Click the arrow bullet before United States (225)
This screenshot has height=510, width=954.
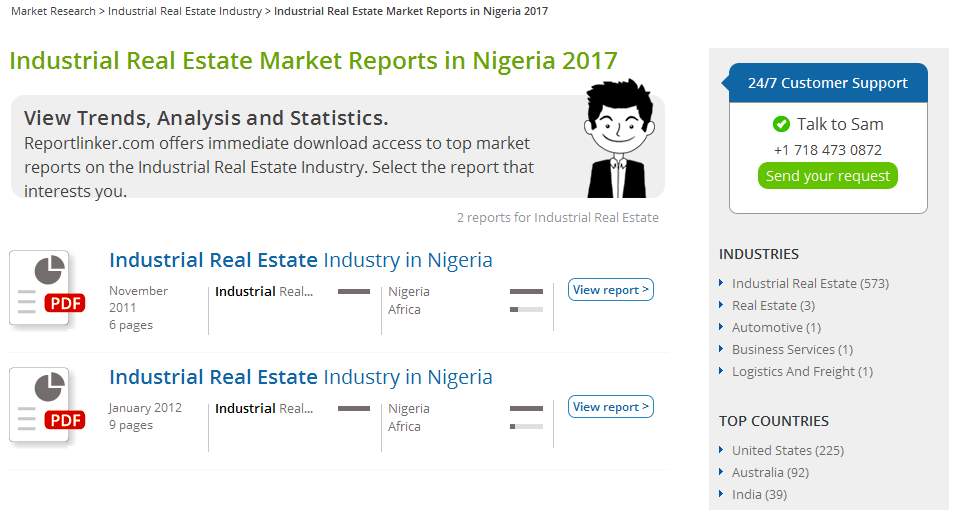[721, 450]
